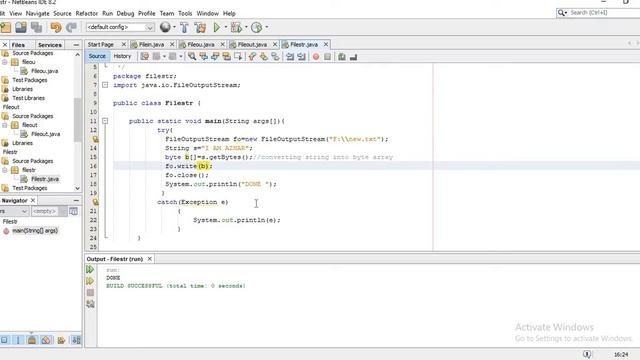
Task: Click the Shift Line Right icon
Action: point(301,57)
